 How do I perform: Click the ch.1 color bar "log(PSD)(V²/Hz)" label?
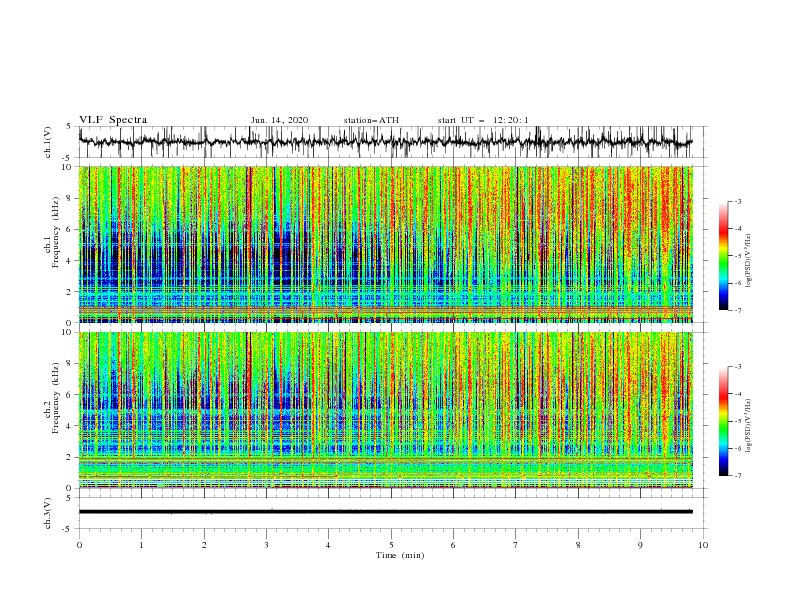point(749,261)
